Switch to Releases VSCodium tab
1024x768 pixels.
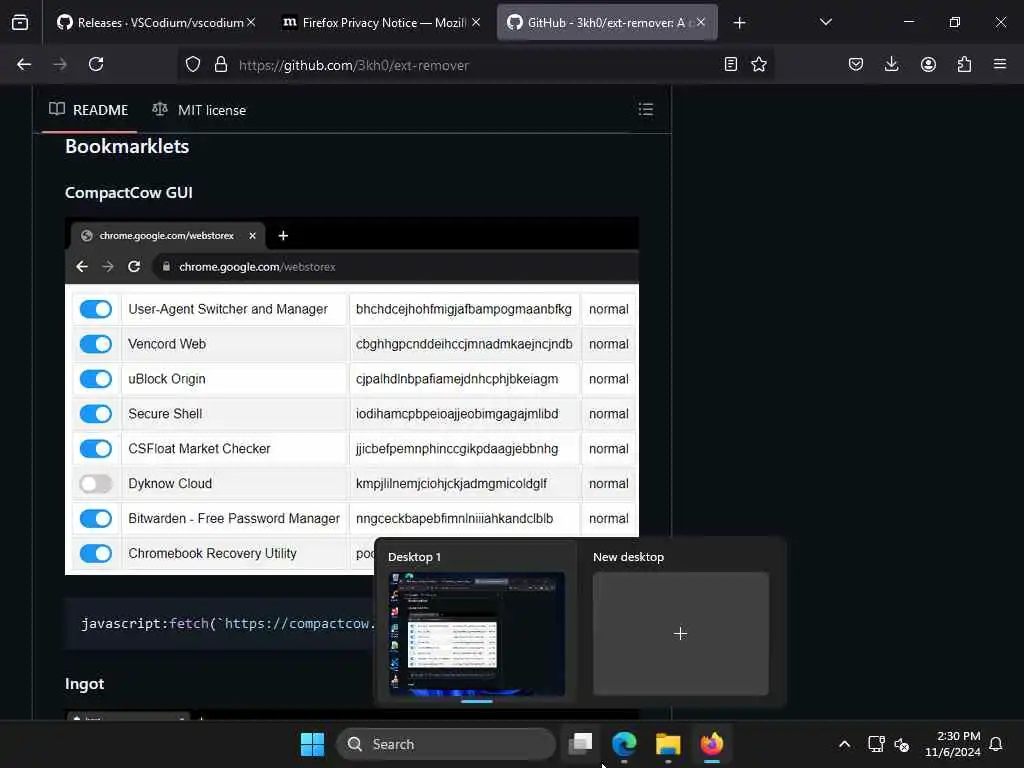[157, 23]
